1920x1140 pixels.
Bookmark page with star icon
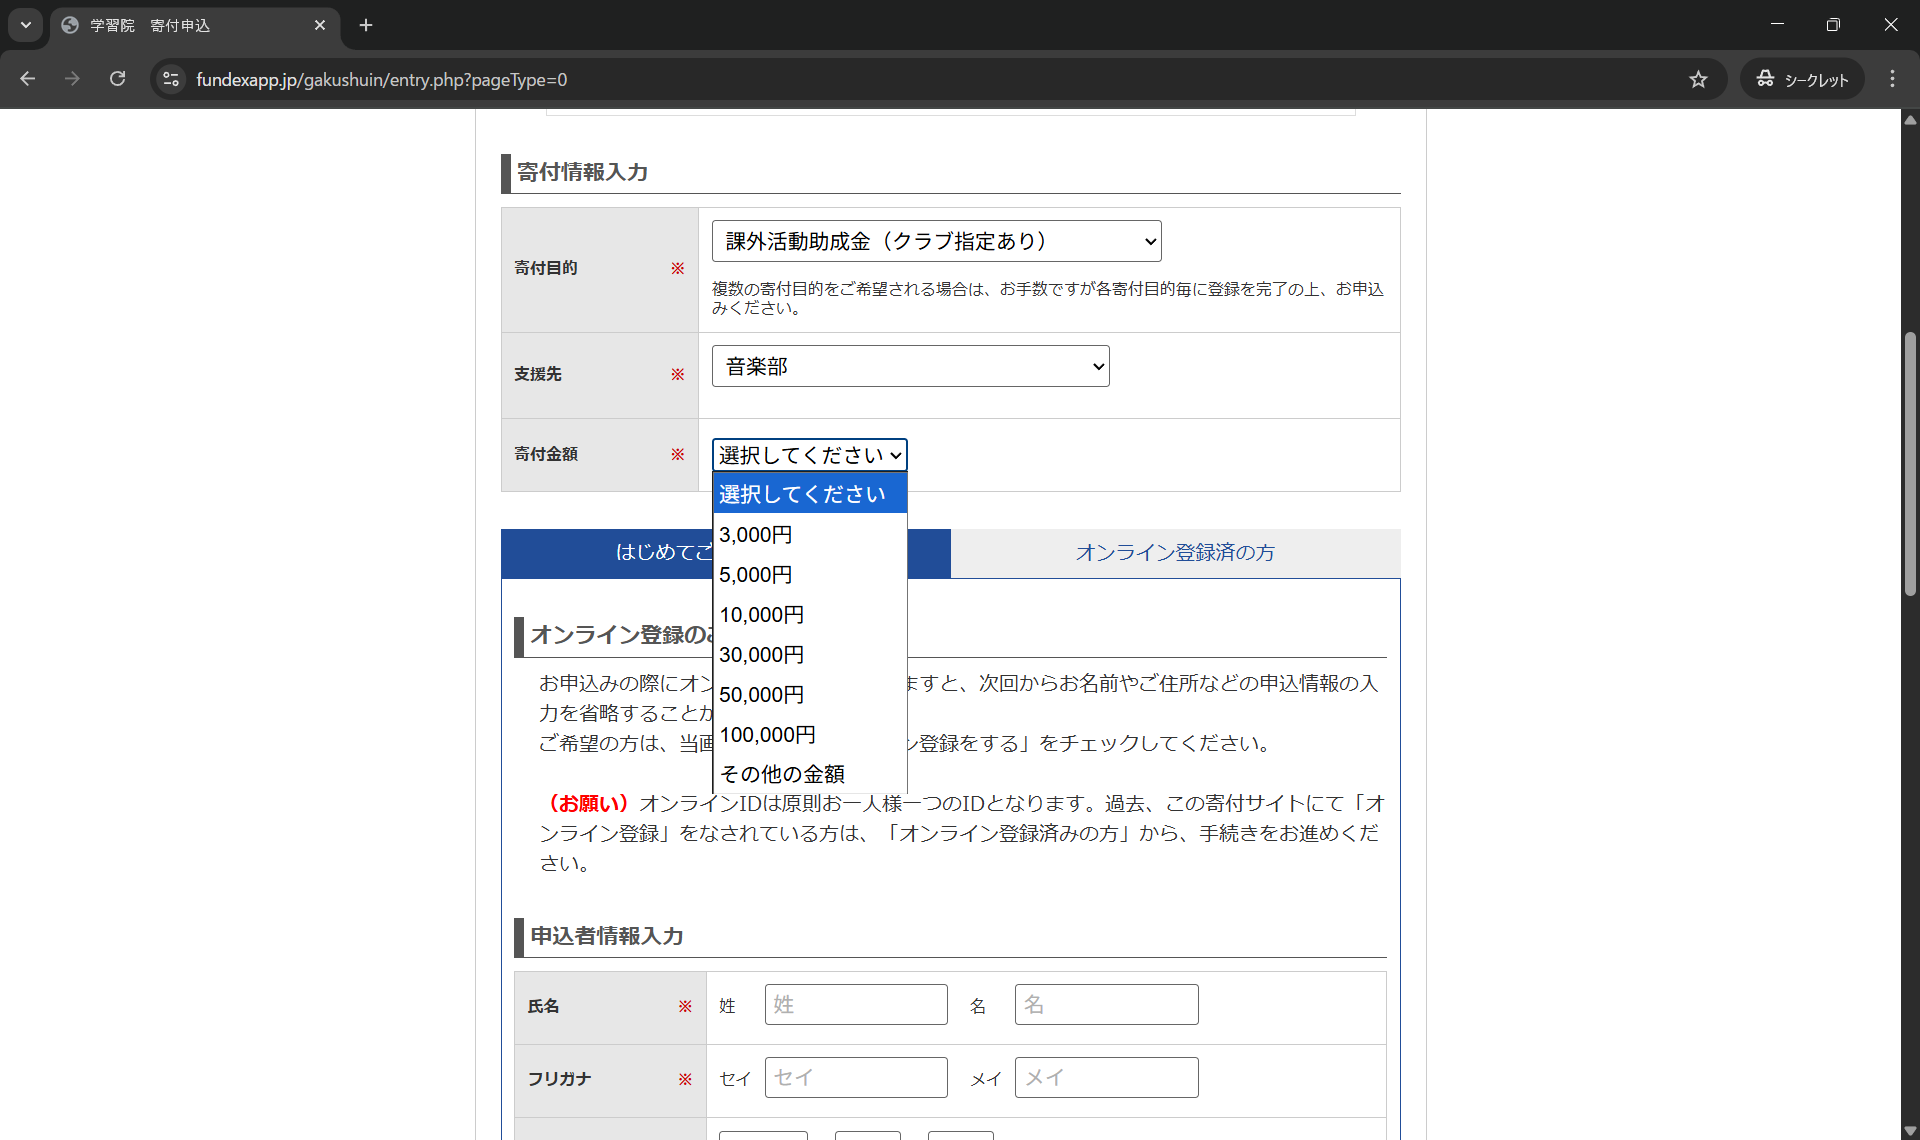click(1698, 79)
